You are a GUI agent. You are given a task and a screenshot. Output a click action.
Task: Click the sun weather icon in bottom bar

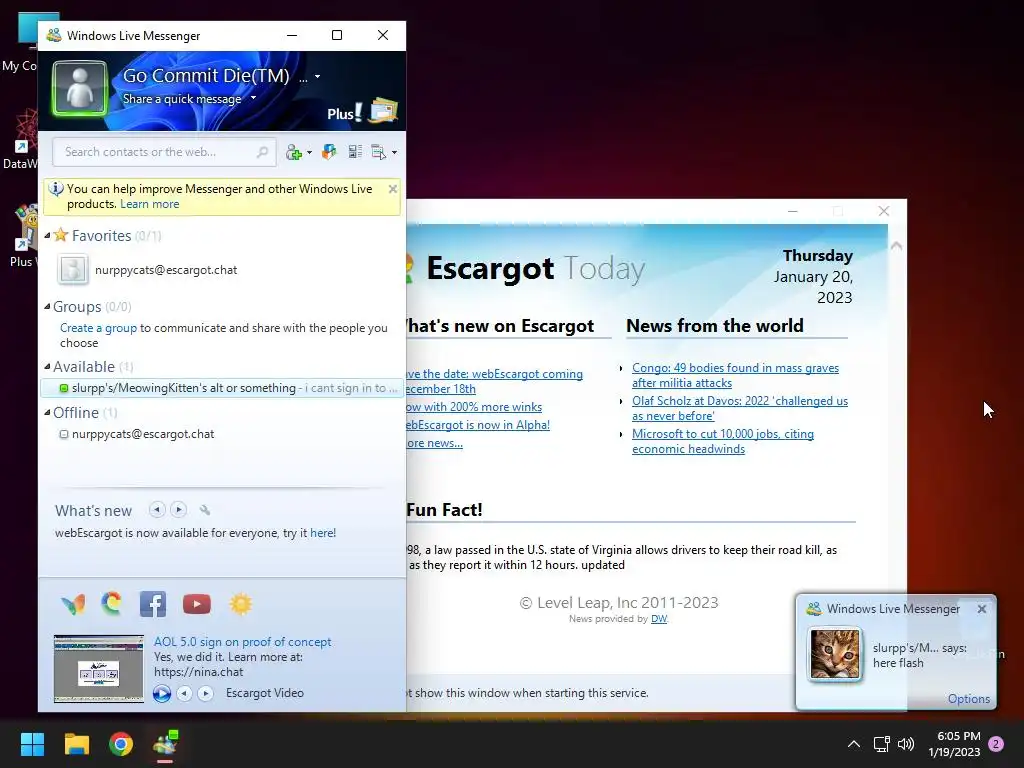(240, 604)
